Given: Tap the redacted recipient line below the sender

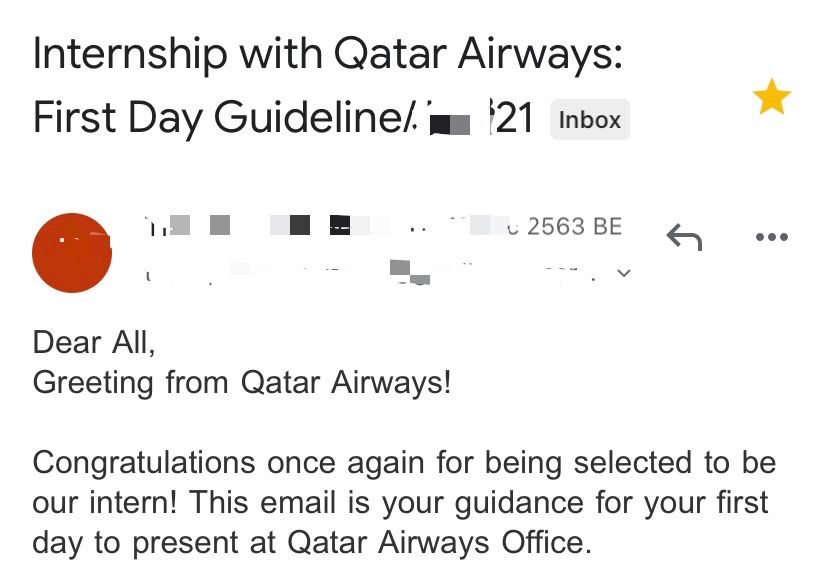Looking at the screenshot, I should point(380,270).
